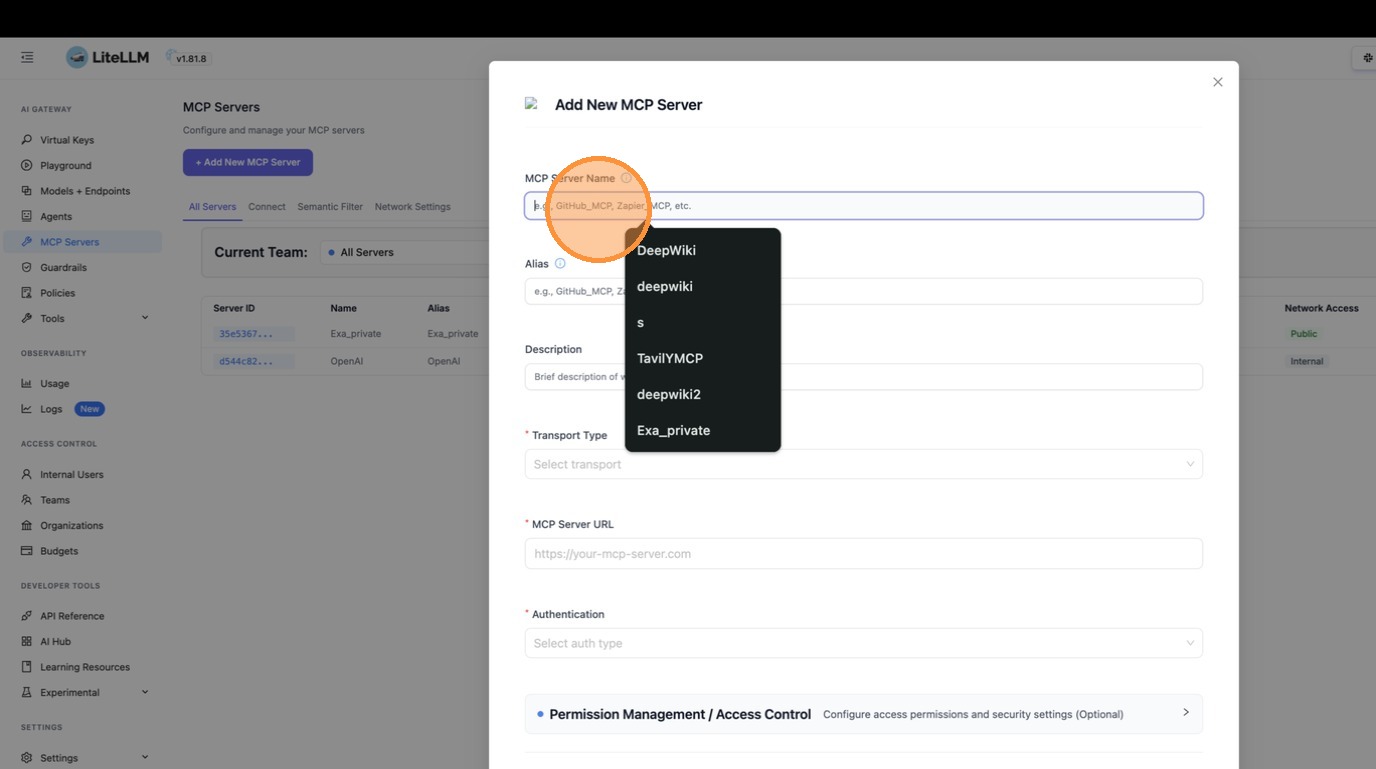Click the Organizations sidebar icon
This screenshot has width=1376, height=769.
27,525
